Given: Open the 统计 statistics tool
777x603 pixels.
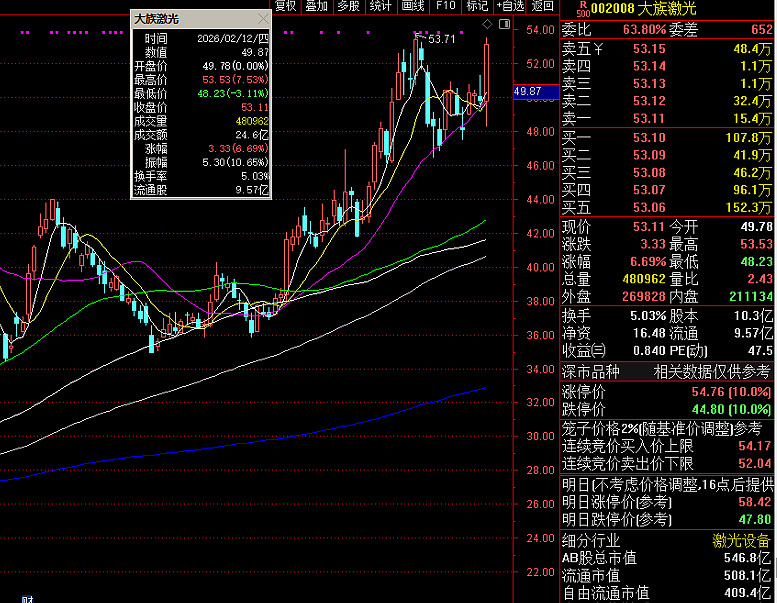Looking at the screenshot, I should 380,6.
